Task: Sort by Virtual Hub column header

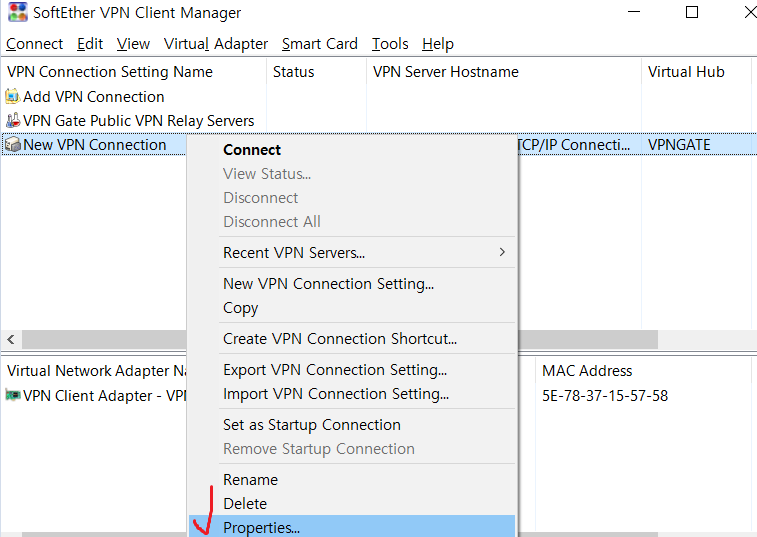Action: tap(696, 72)
